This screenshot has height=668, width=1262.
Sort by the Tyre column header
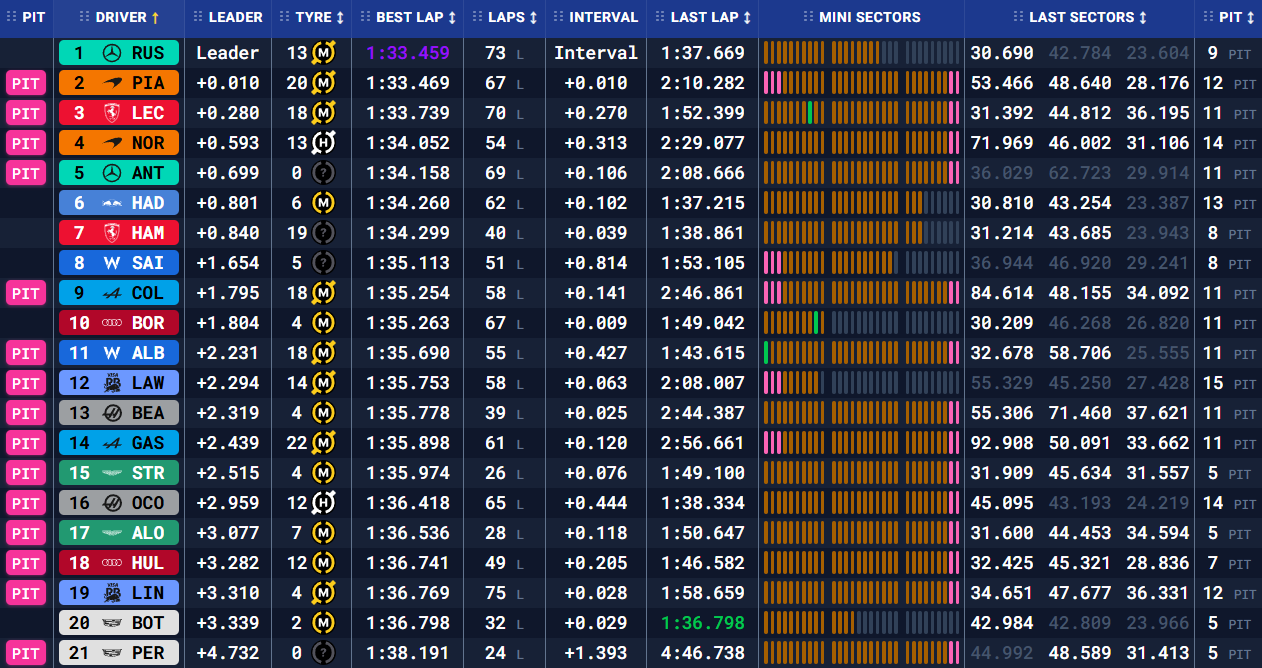pos(312,17)
